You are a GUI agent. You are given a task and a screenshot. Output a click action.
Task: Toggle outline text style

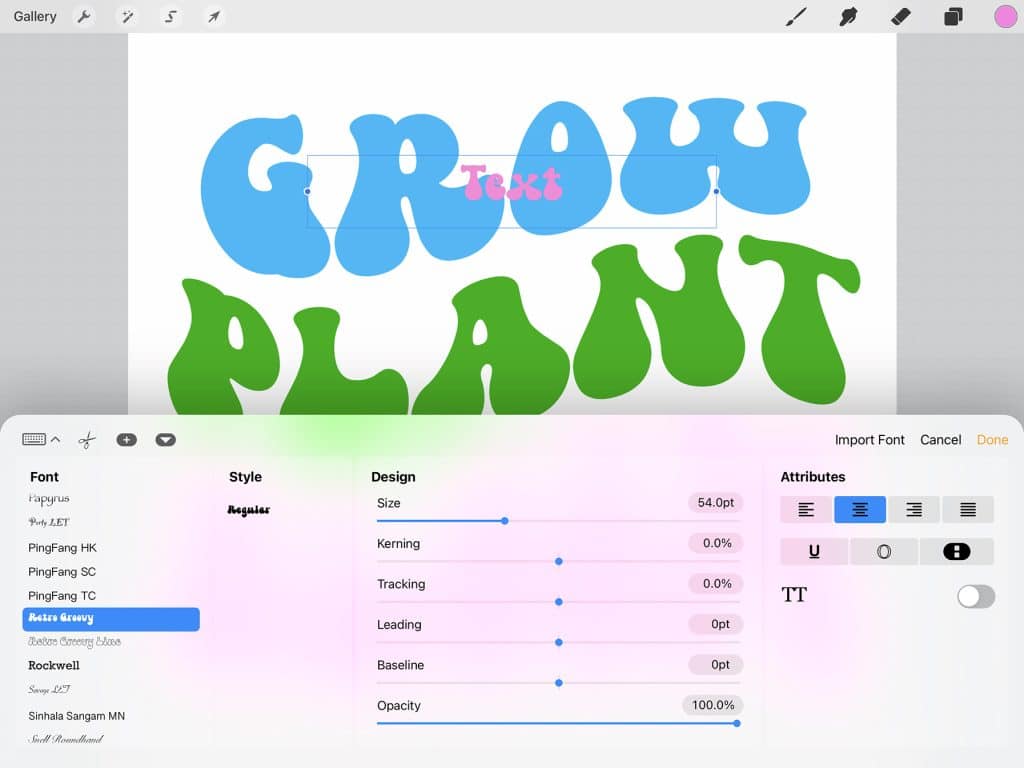pos(884,552)
